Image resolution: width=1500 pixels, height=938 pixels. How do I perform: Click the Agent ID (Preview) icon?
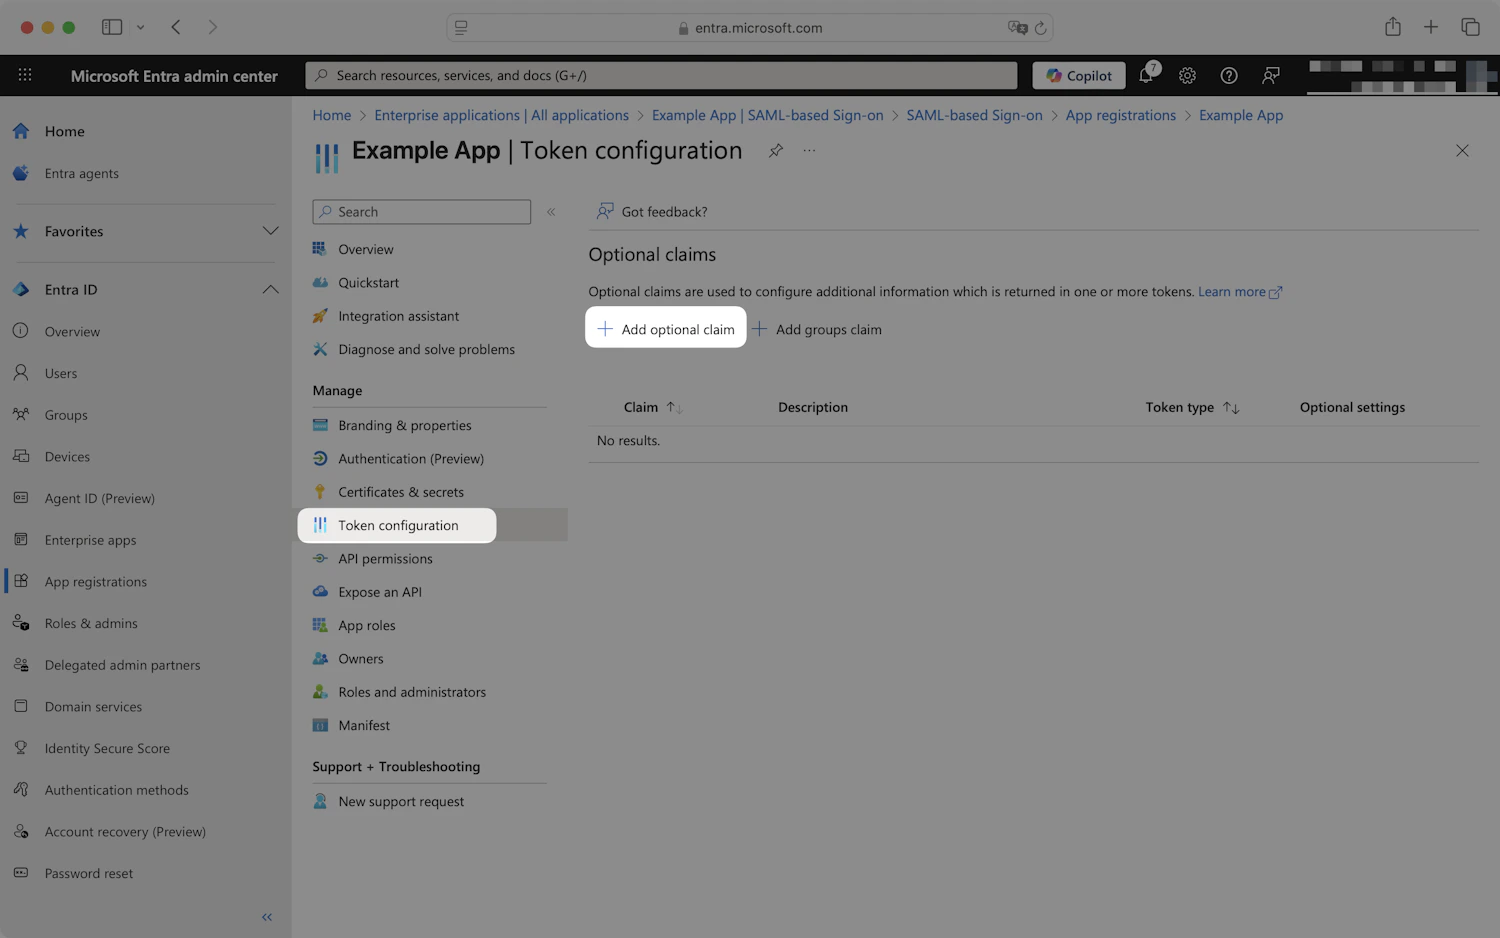[x=20, y=497]
